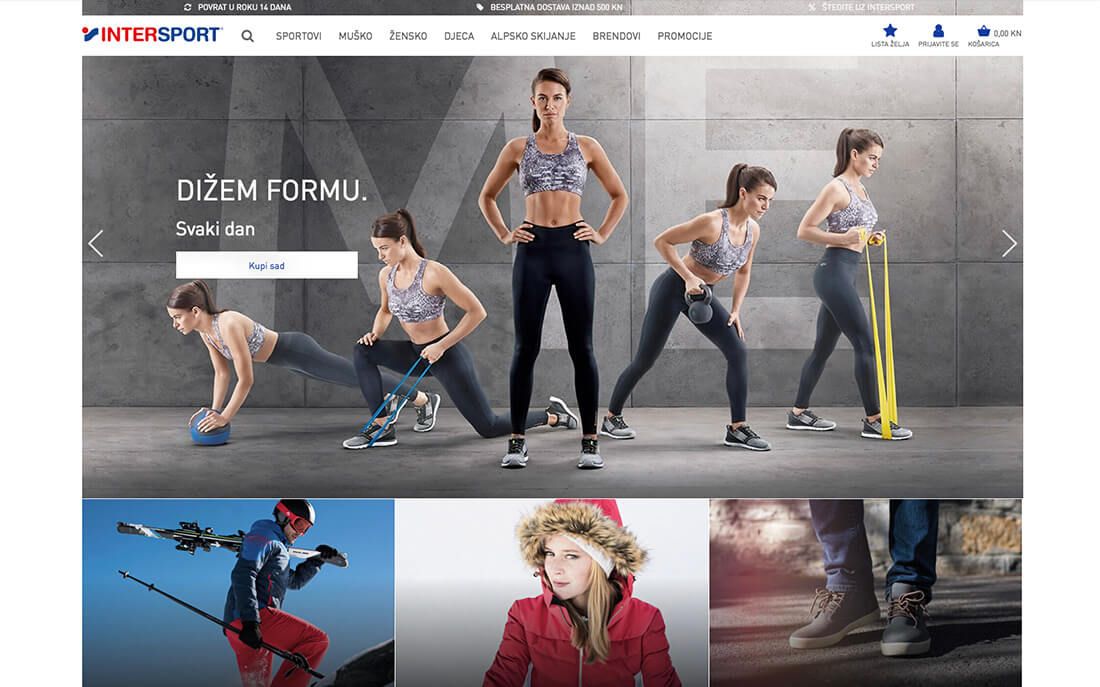The height and width of the screenshot is (687, 1100).
Task: Open the Alpsko skijanje menu item
Action: tap(533, 36)
